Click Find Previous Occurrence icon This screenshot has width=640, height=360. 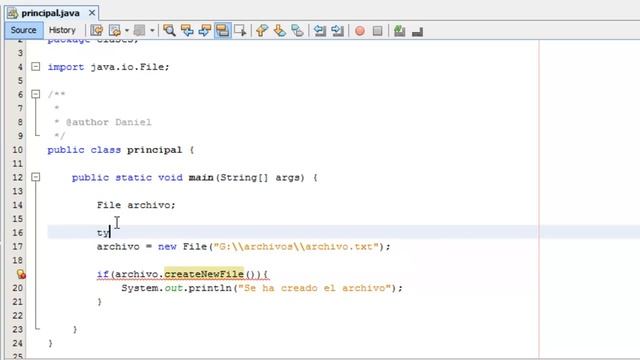coord(187,31)
